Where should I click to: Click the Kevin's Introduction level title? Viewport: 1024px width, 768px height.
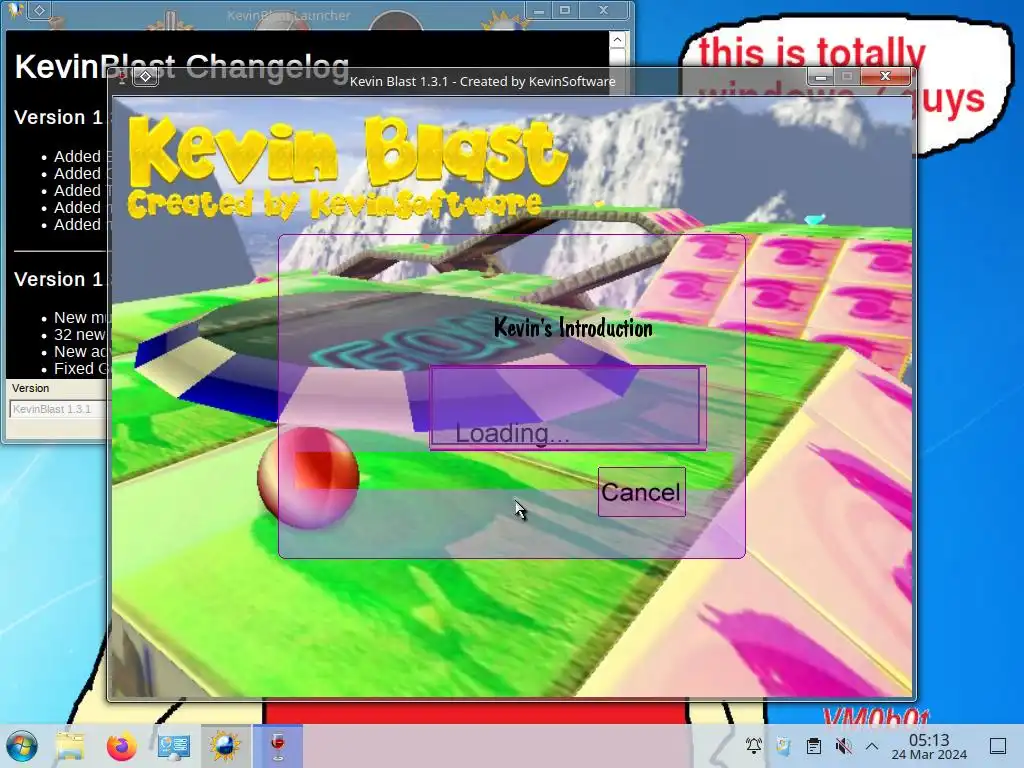pyautogui.click(x=573, y=328)
